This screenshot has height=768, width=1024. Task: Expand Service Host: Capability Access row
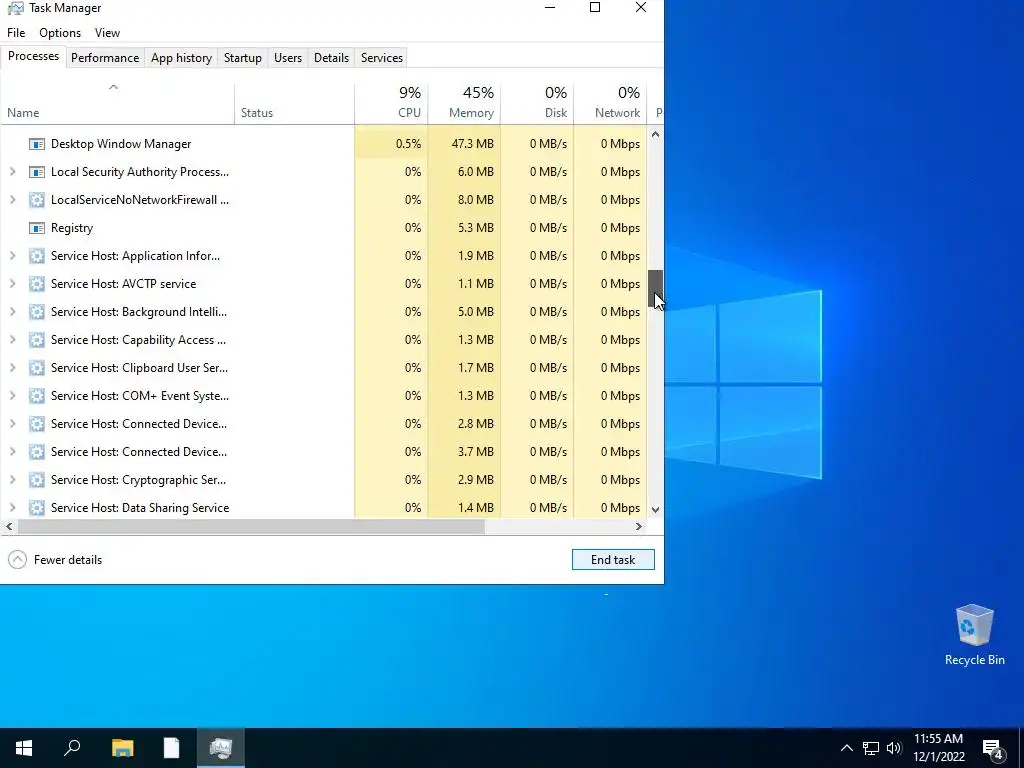pyautogui.click(x=12, y=340)
